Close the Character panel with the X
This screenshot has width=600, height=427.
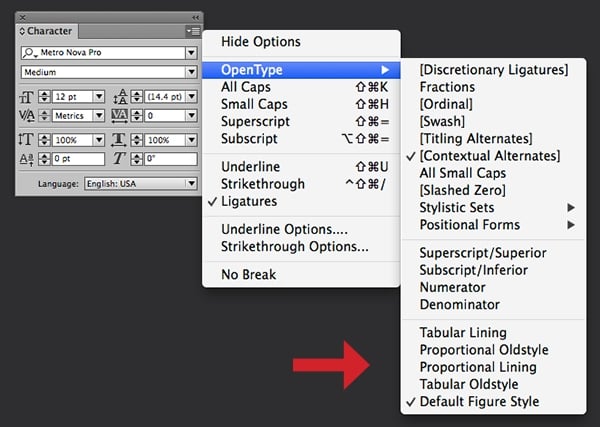pos(22,17)
